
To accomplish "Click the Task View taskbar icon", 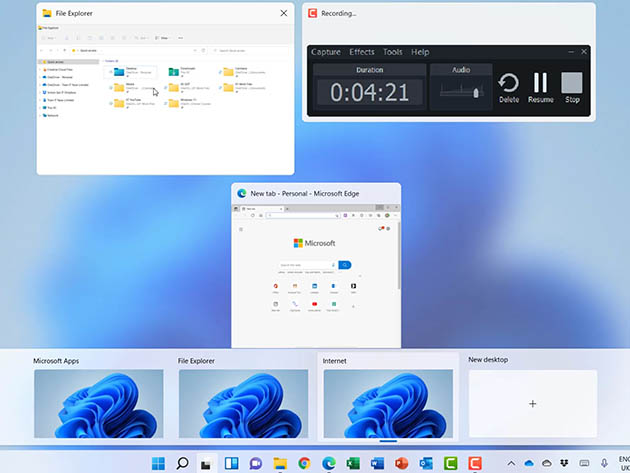I will click(207, 463).
